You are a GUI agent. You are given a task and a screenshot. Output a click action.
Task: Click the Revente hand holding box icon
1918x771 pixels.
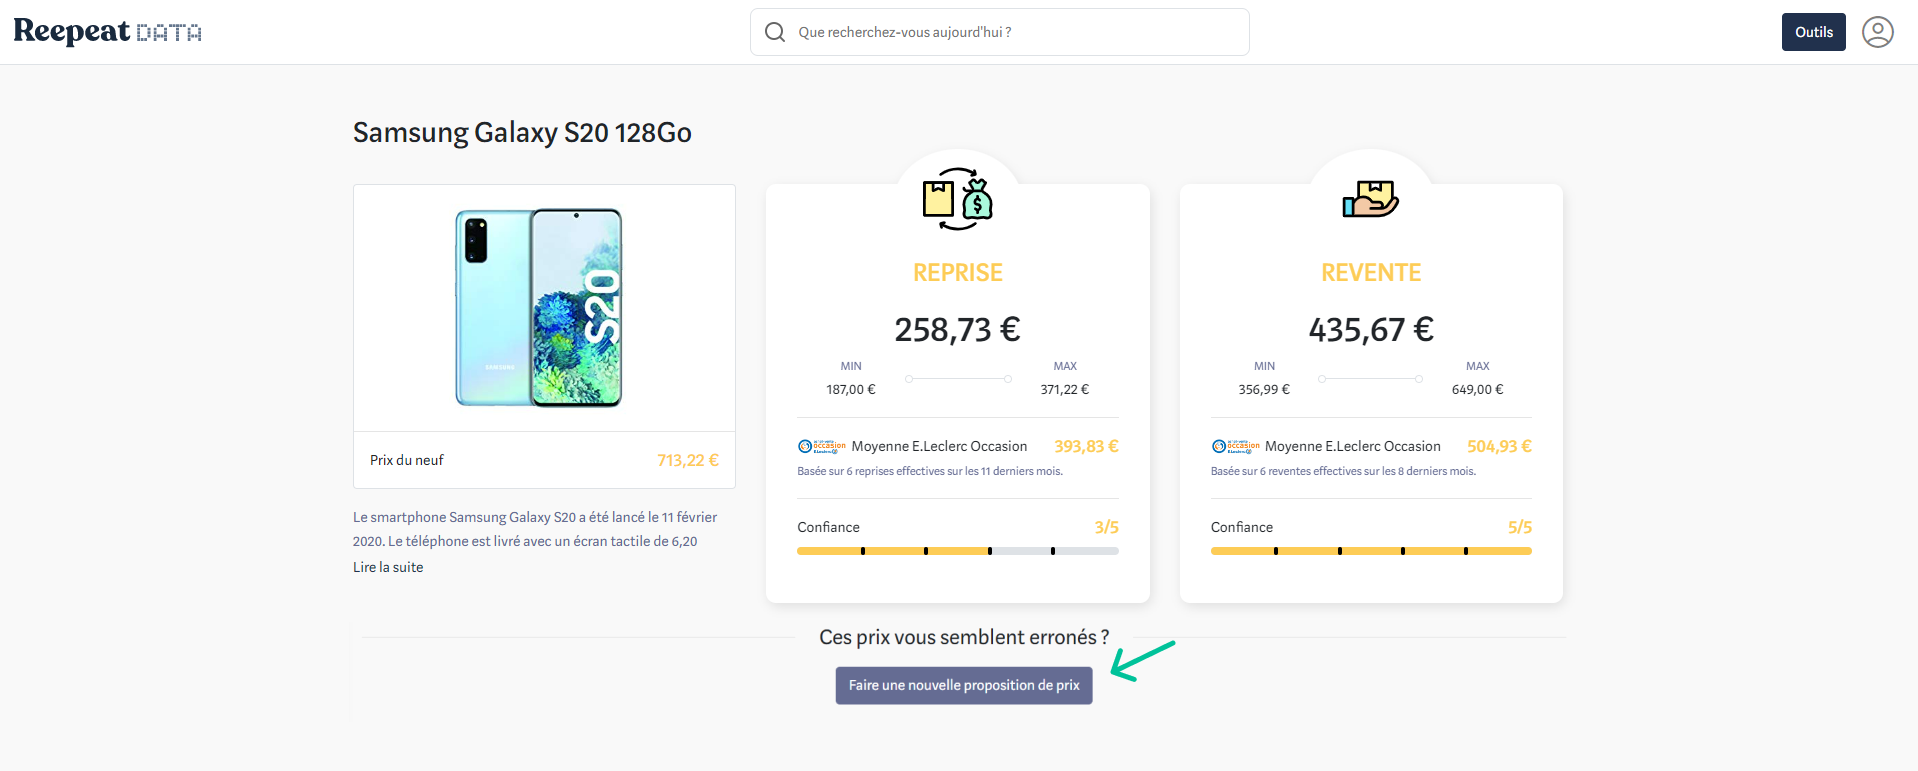coord(1370,198)
